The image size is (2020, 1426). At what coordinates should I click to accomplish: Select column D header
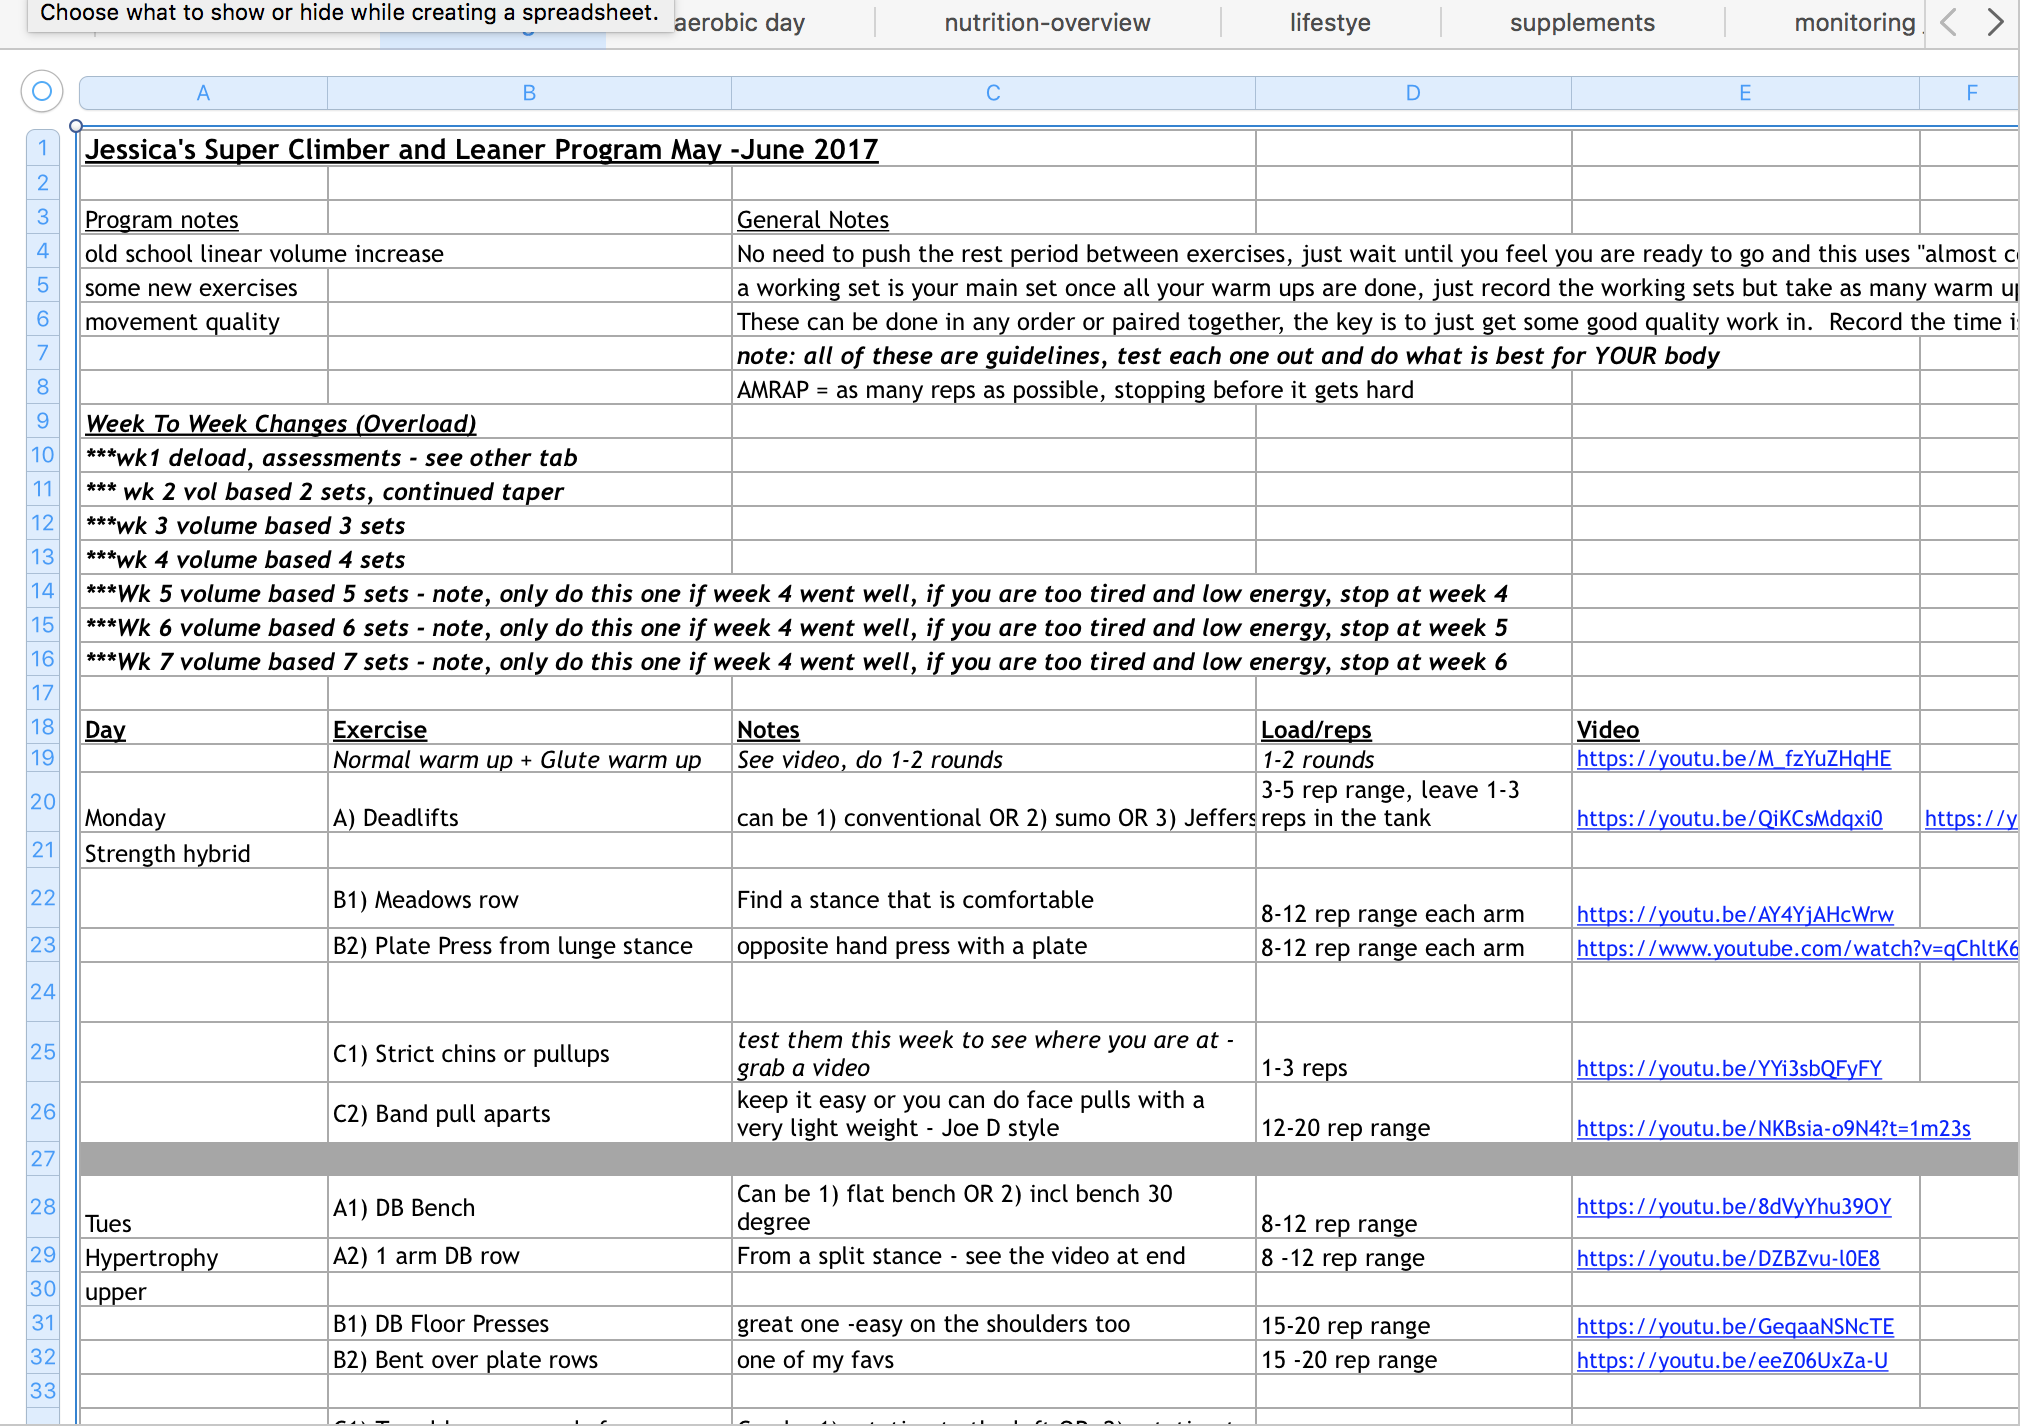click(x=1413, y=93)
